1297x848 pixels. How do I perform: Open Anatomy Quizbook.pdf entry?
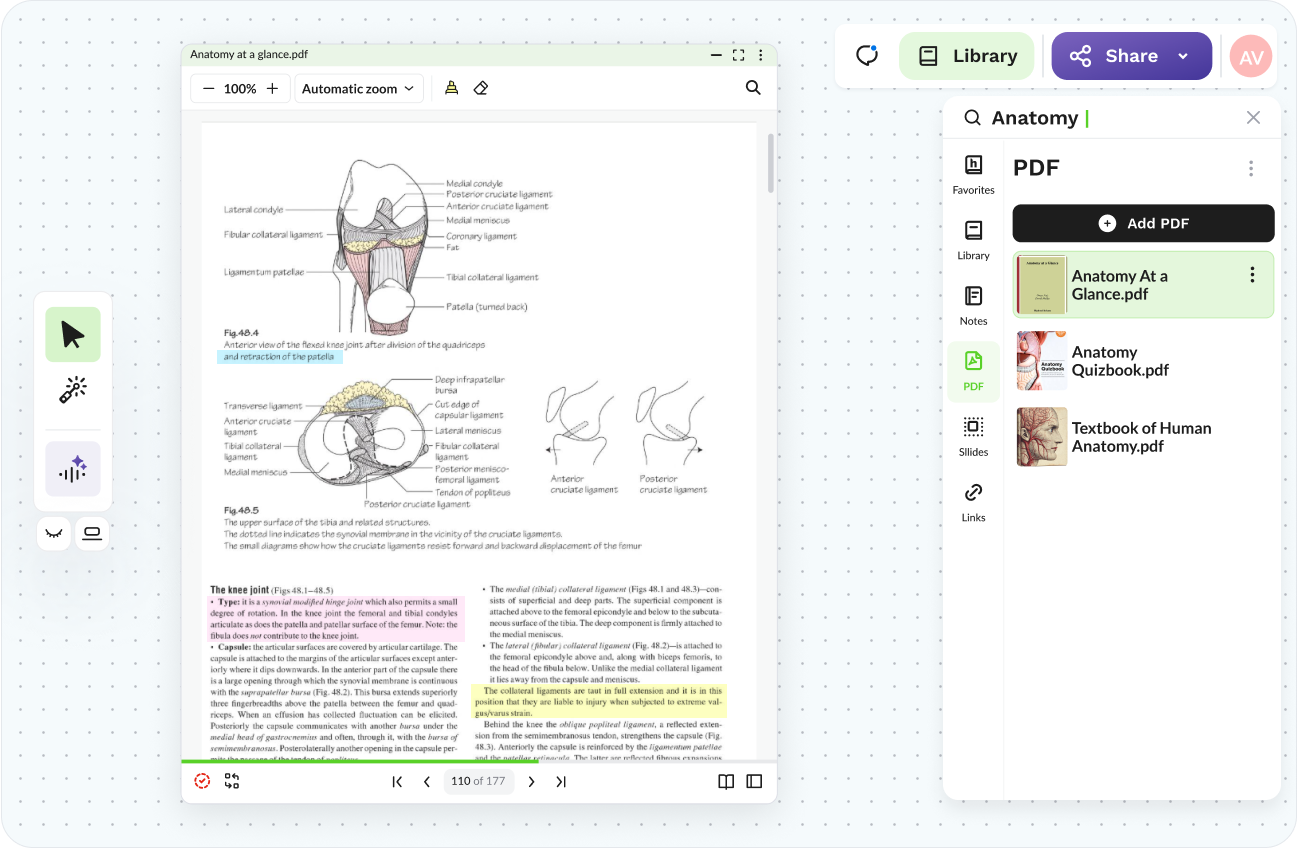(1143, 361)
